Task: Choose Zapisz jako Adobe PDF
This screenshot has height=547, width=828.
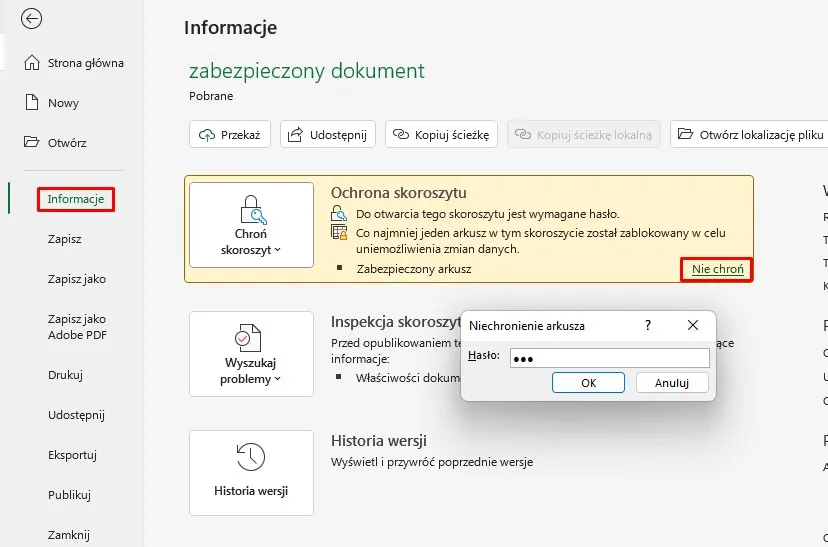Action: point(76,327)
